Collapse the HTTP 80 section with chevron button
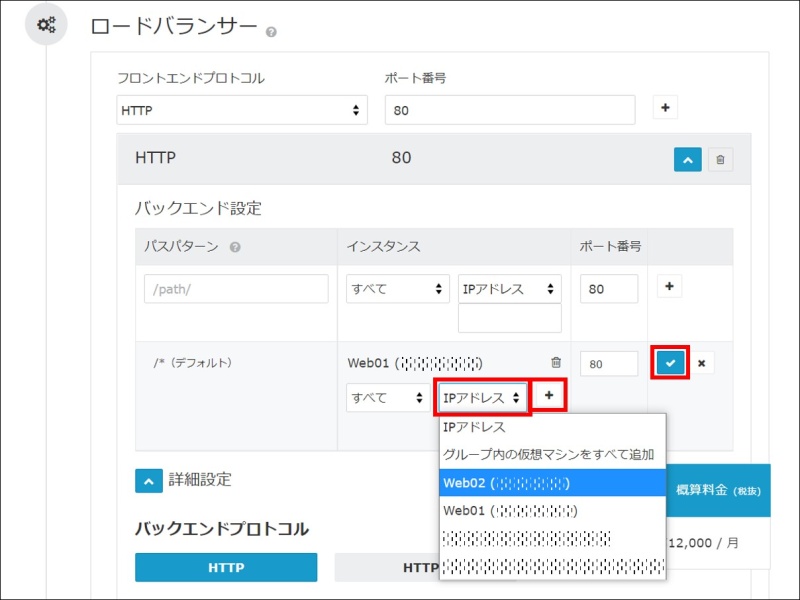The height and width of the screenshot is (600, 800). coord(687,159)
